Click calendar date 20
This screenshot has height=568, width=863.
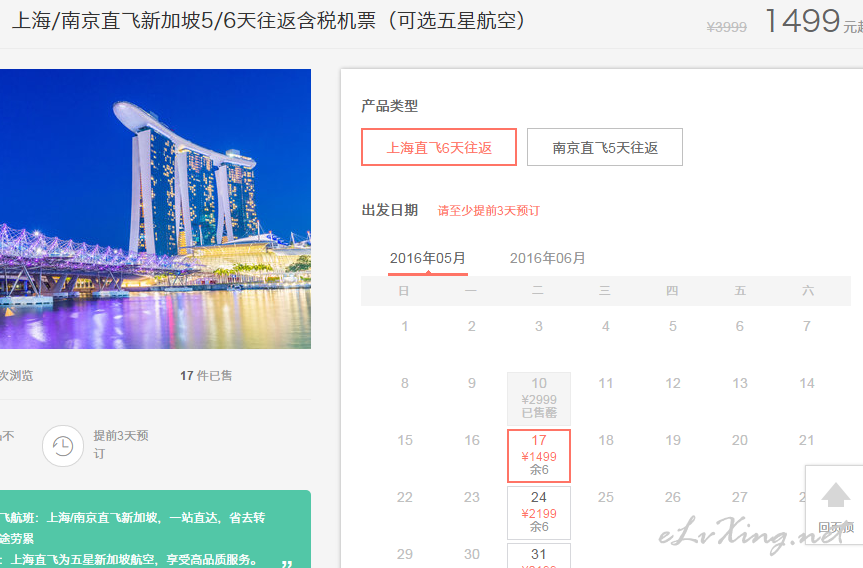(x=740, y=440)
